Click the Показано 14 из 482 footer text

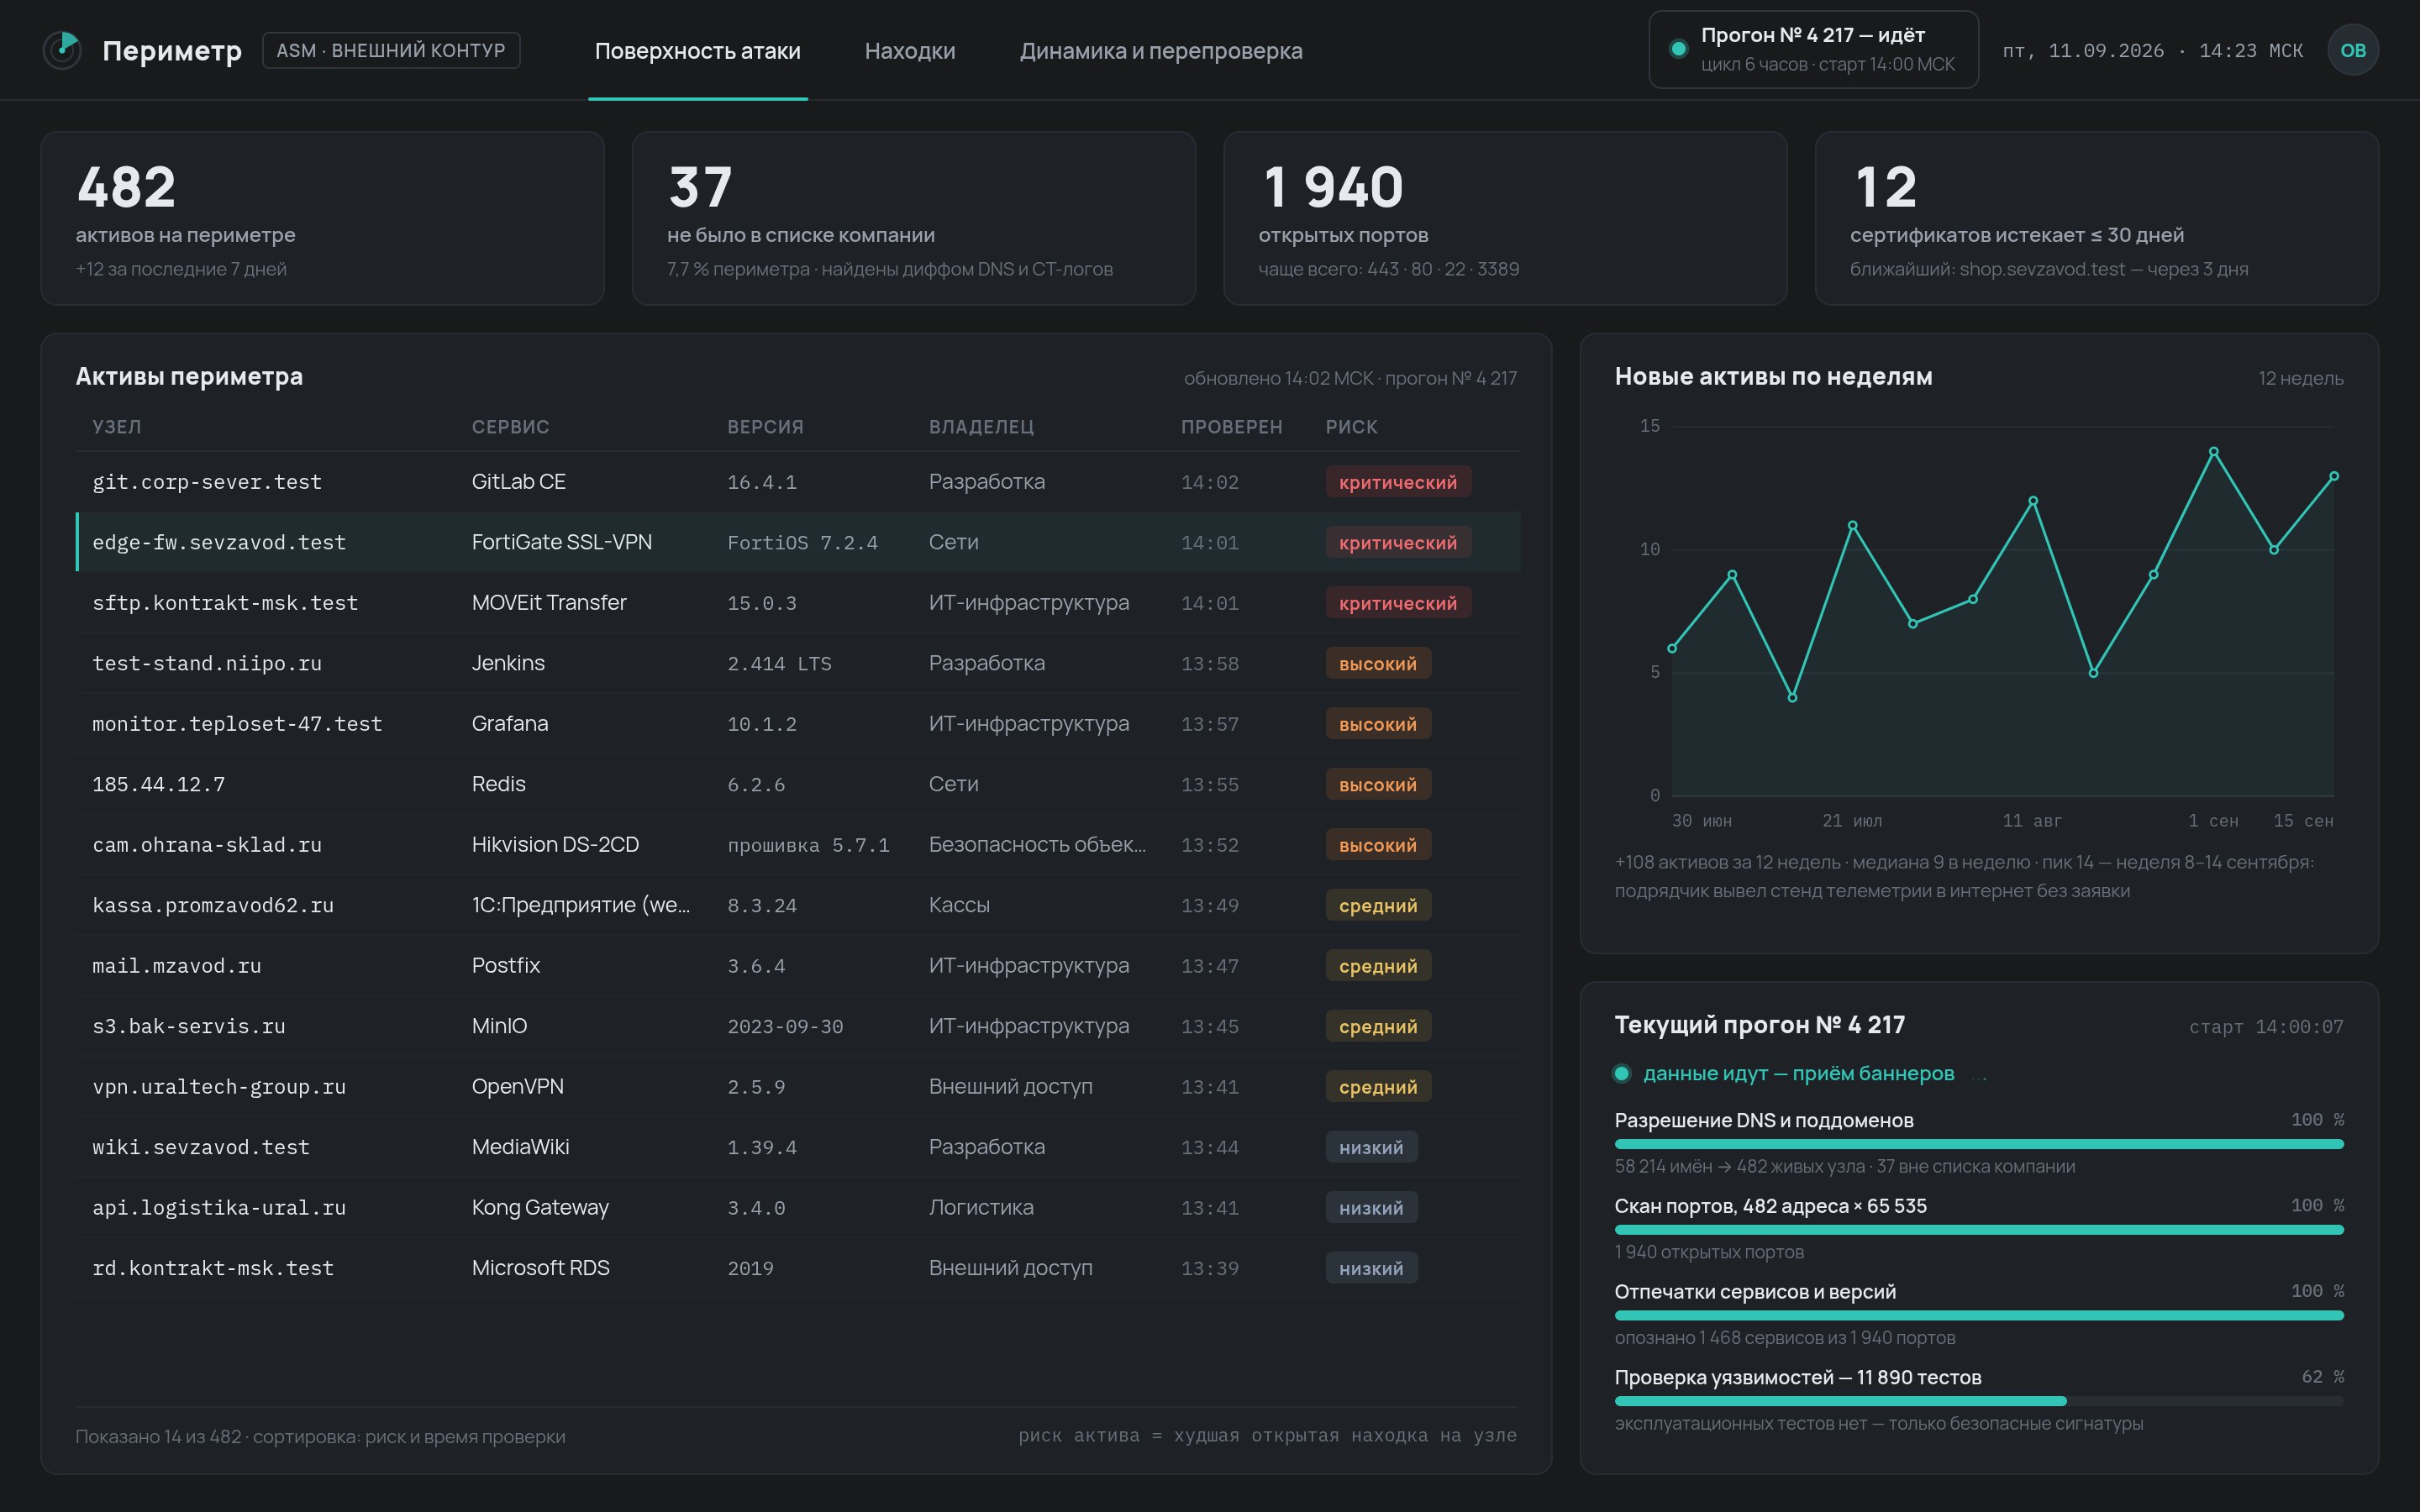point(320,1437)
